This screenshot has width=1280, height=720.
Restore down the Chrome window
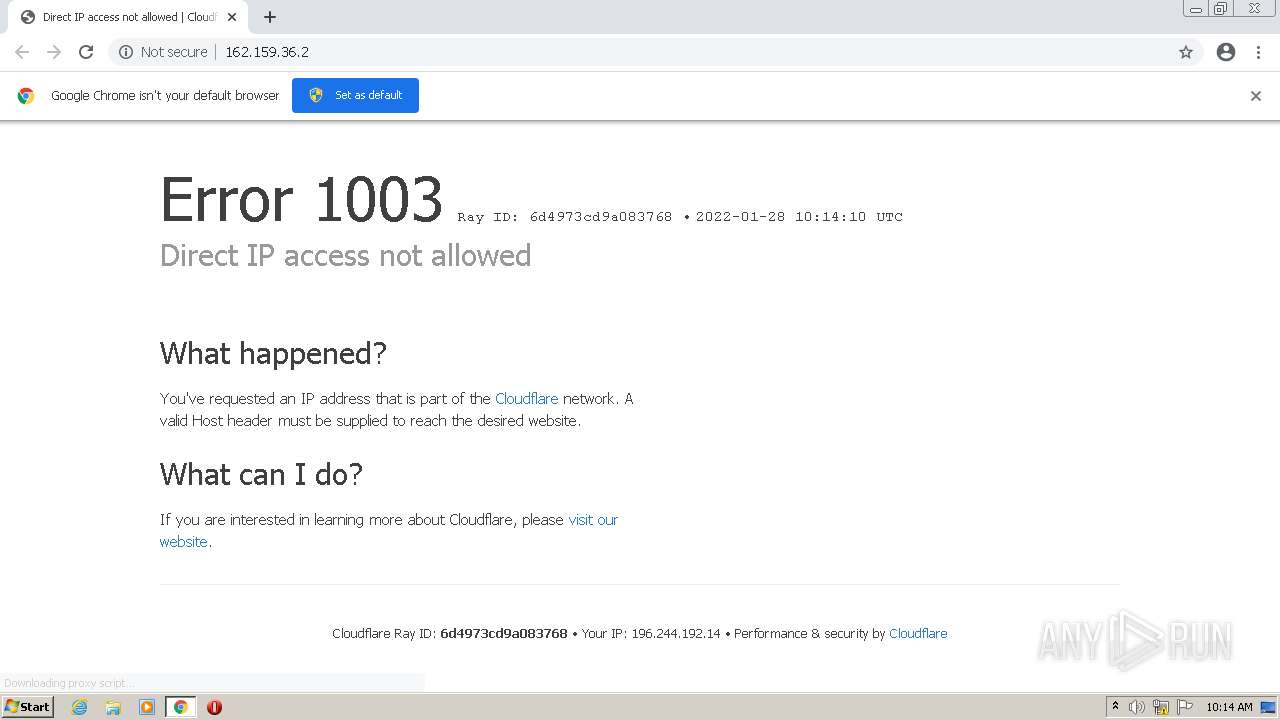[1221, 9]
